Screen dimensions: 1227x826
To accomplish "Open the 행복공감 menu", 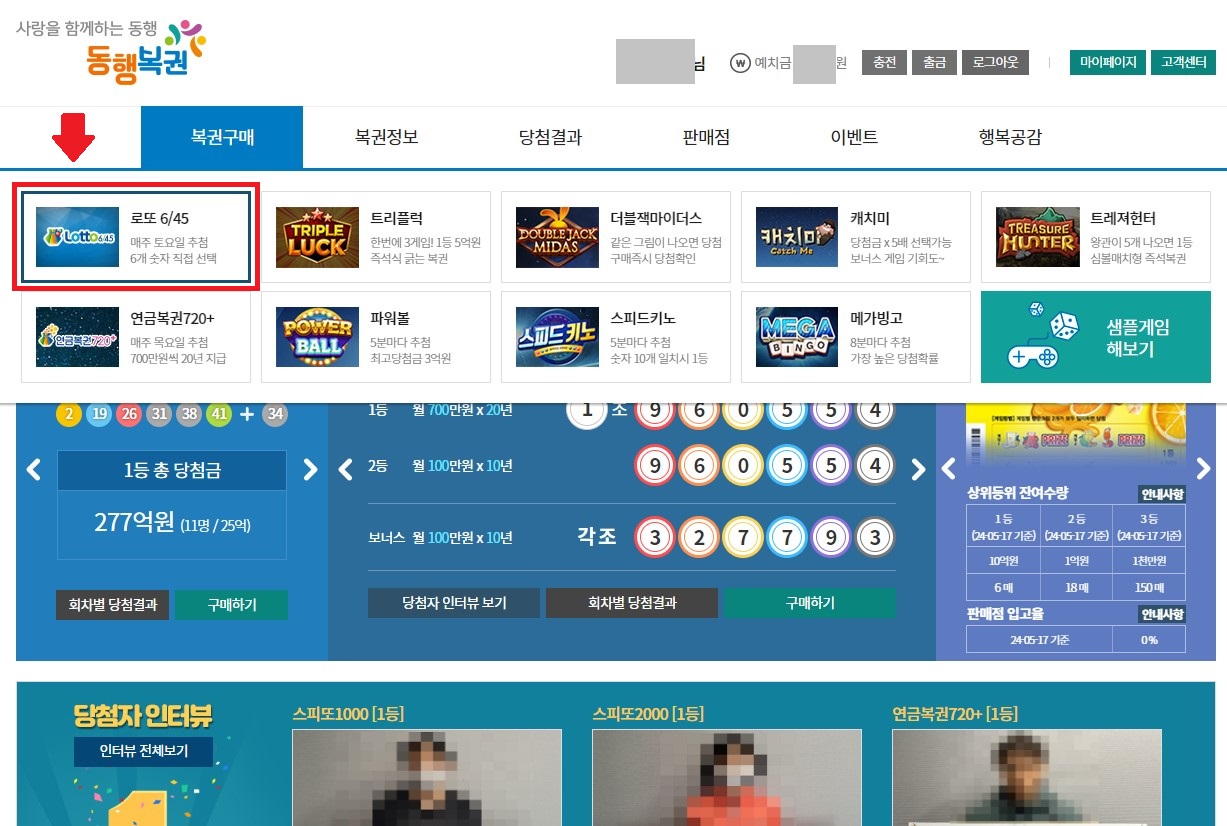I will [1010, 137].
